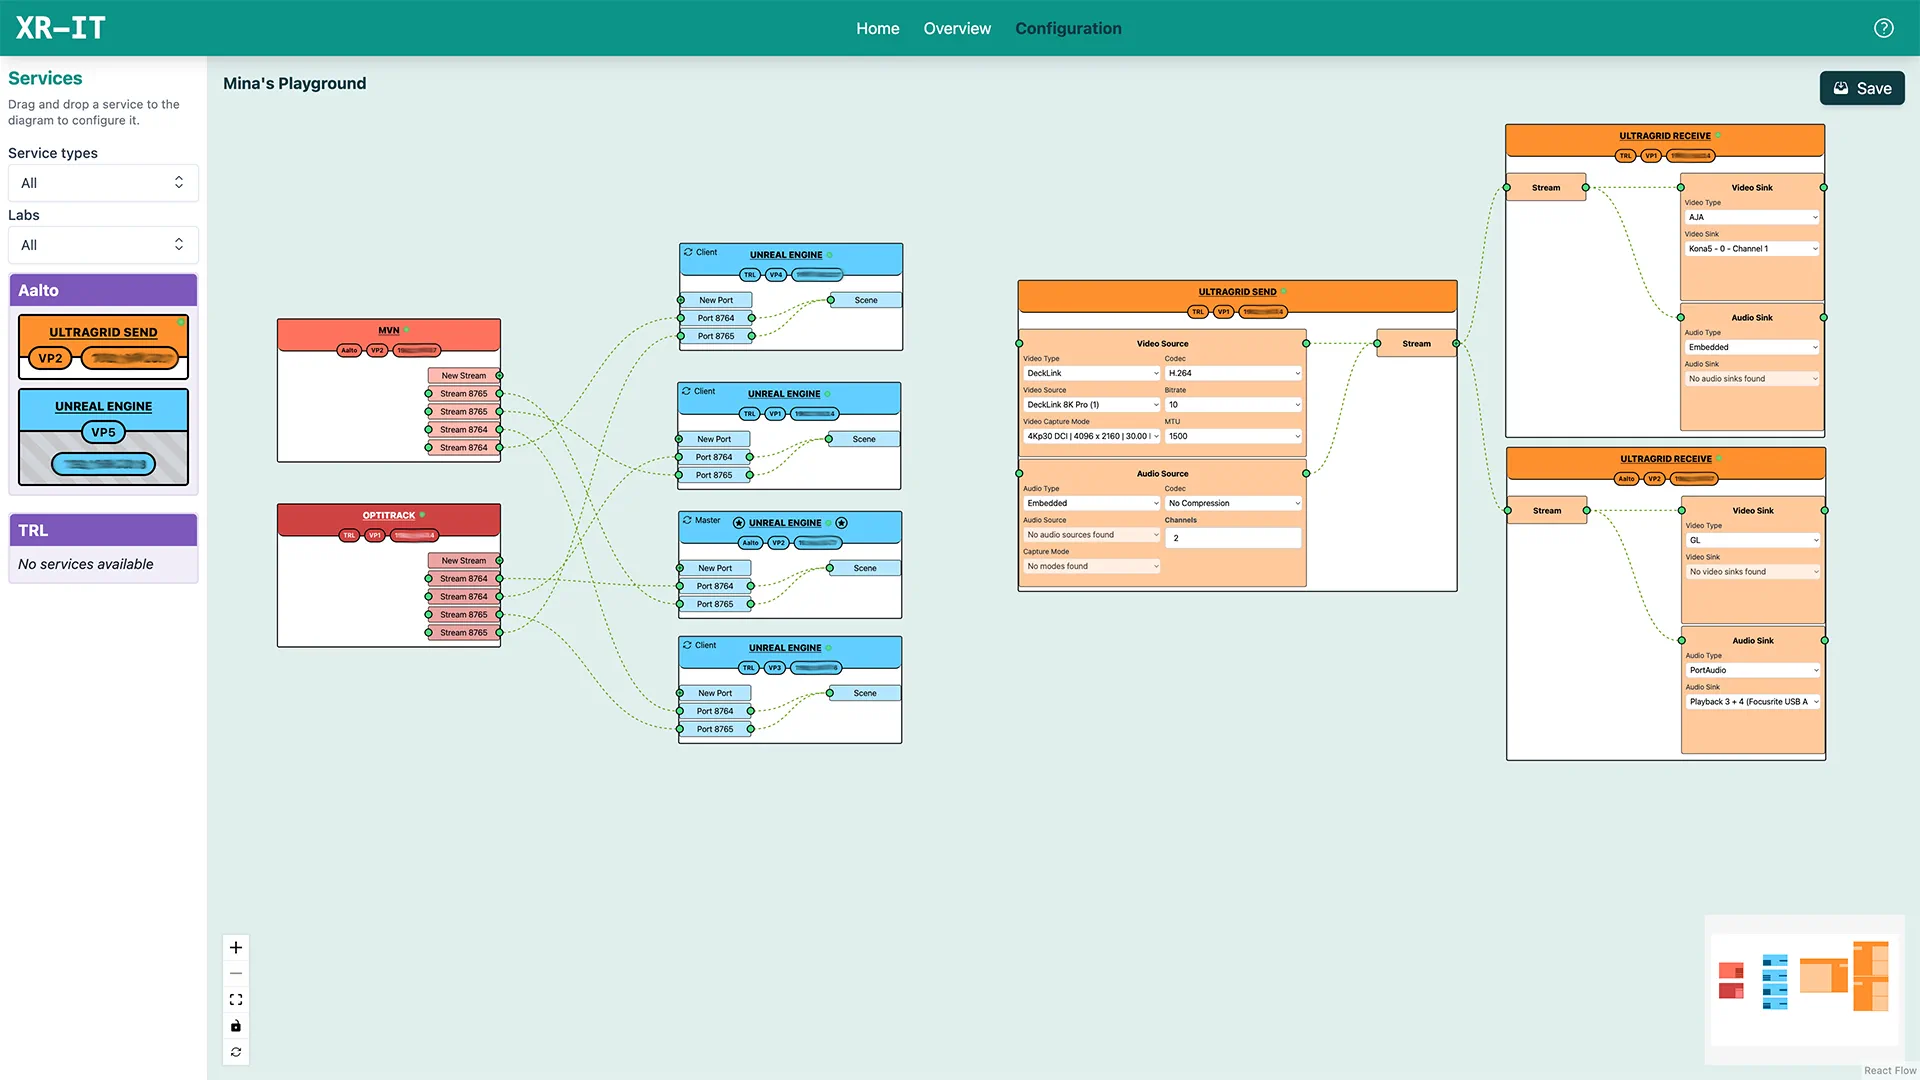Zoom out of the diagram canvas
Screen dimensions: 1920x1080
(236, 973)
